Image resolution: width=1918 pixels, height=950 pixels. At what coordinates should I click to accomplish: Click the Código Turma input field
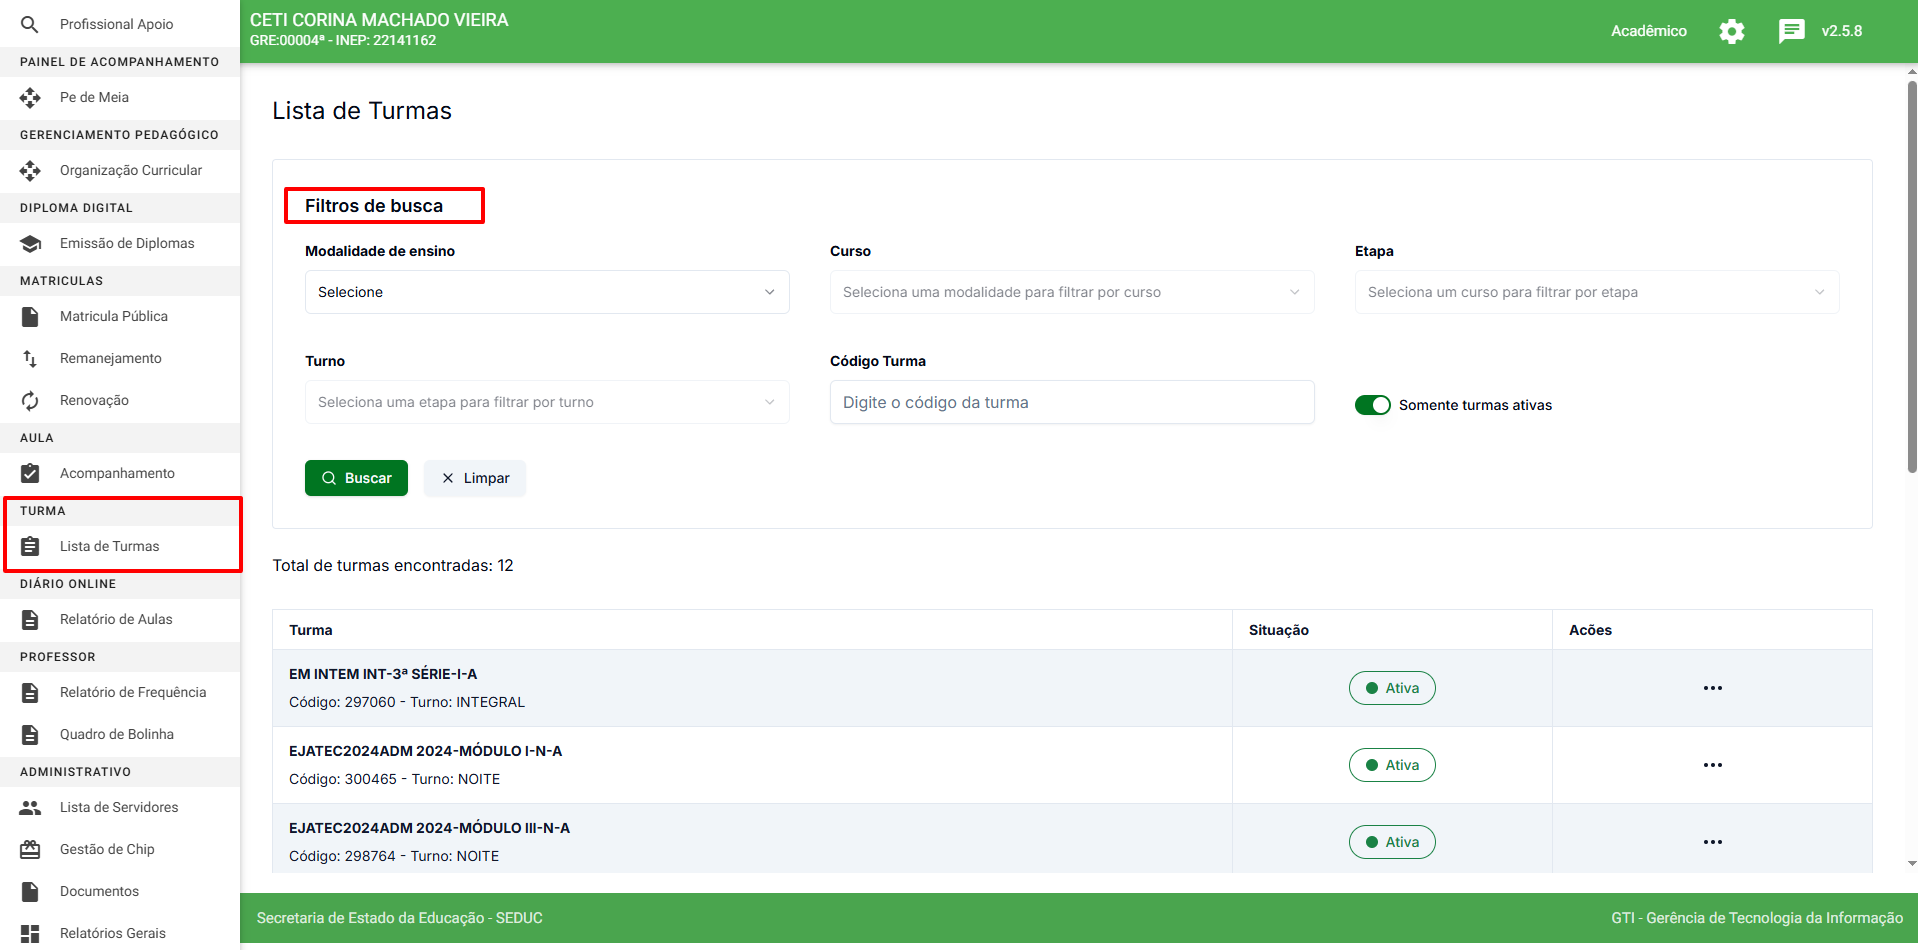pos(1071,402)
